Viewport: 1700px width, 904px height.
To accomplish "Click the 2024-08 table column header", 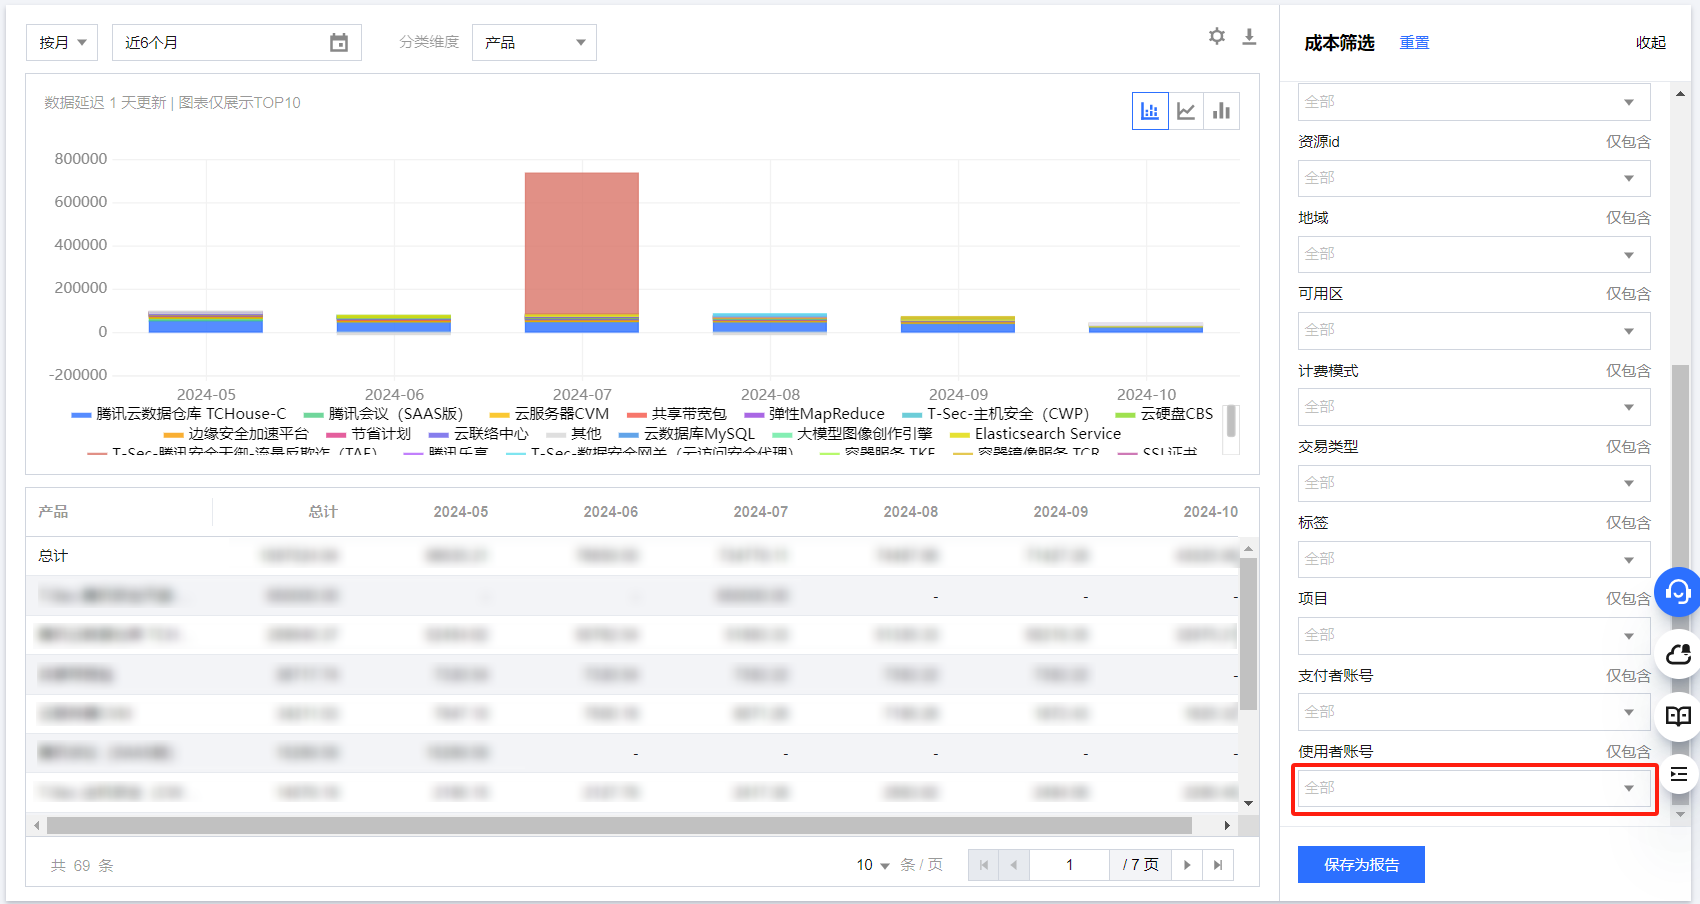I will point(910,512).
